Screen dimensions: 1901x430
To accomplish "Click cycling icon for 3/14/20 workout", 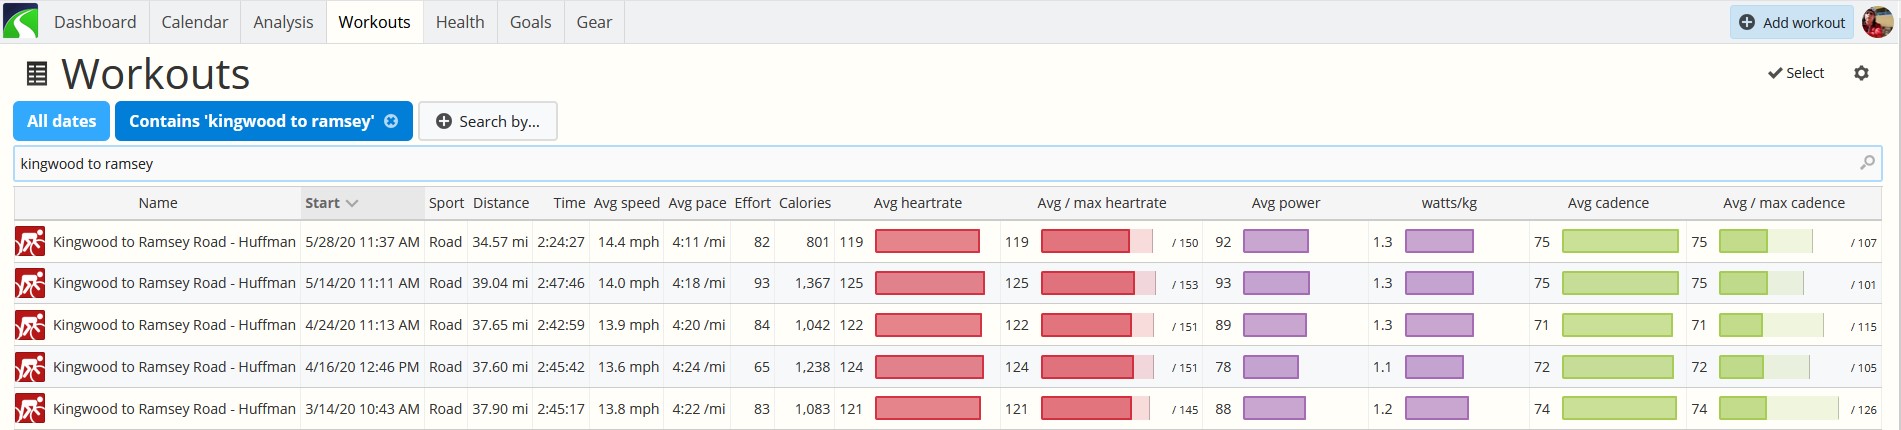I will (x=30, y=409).
